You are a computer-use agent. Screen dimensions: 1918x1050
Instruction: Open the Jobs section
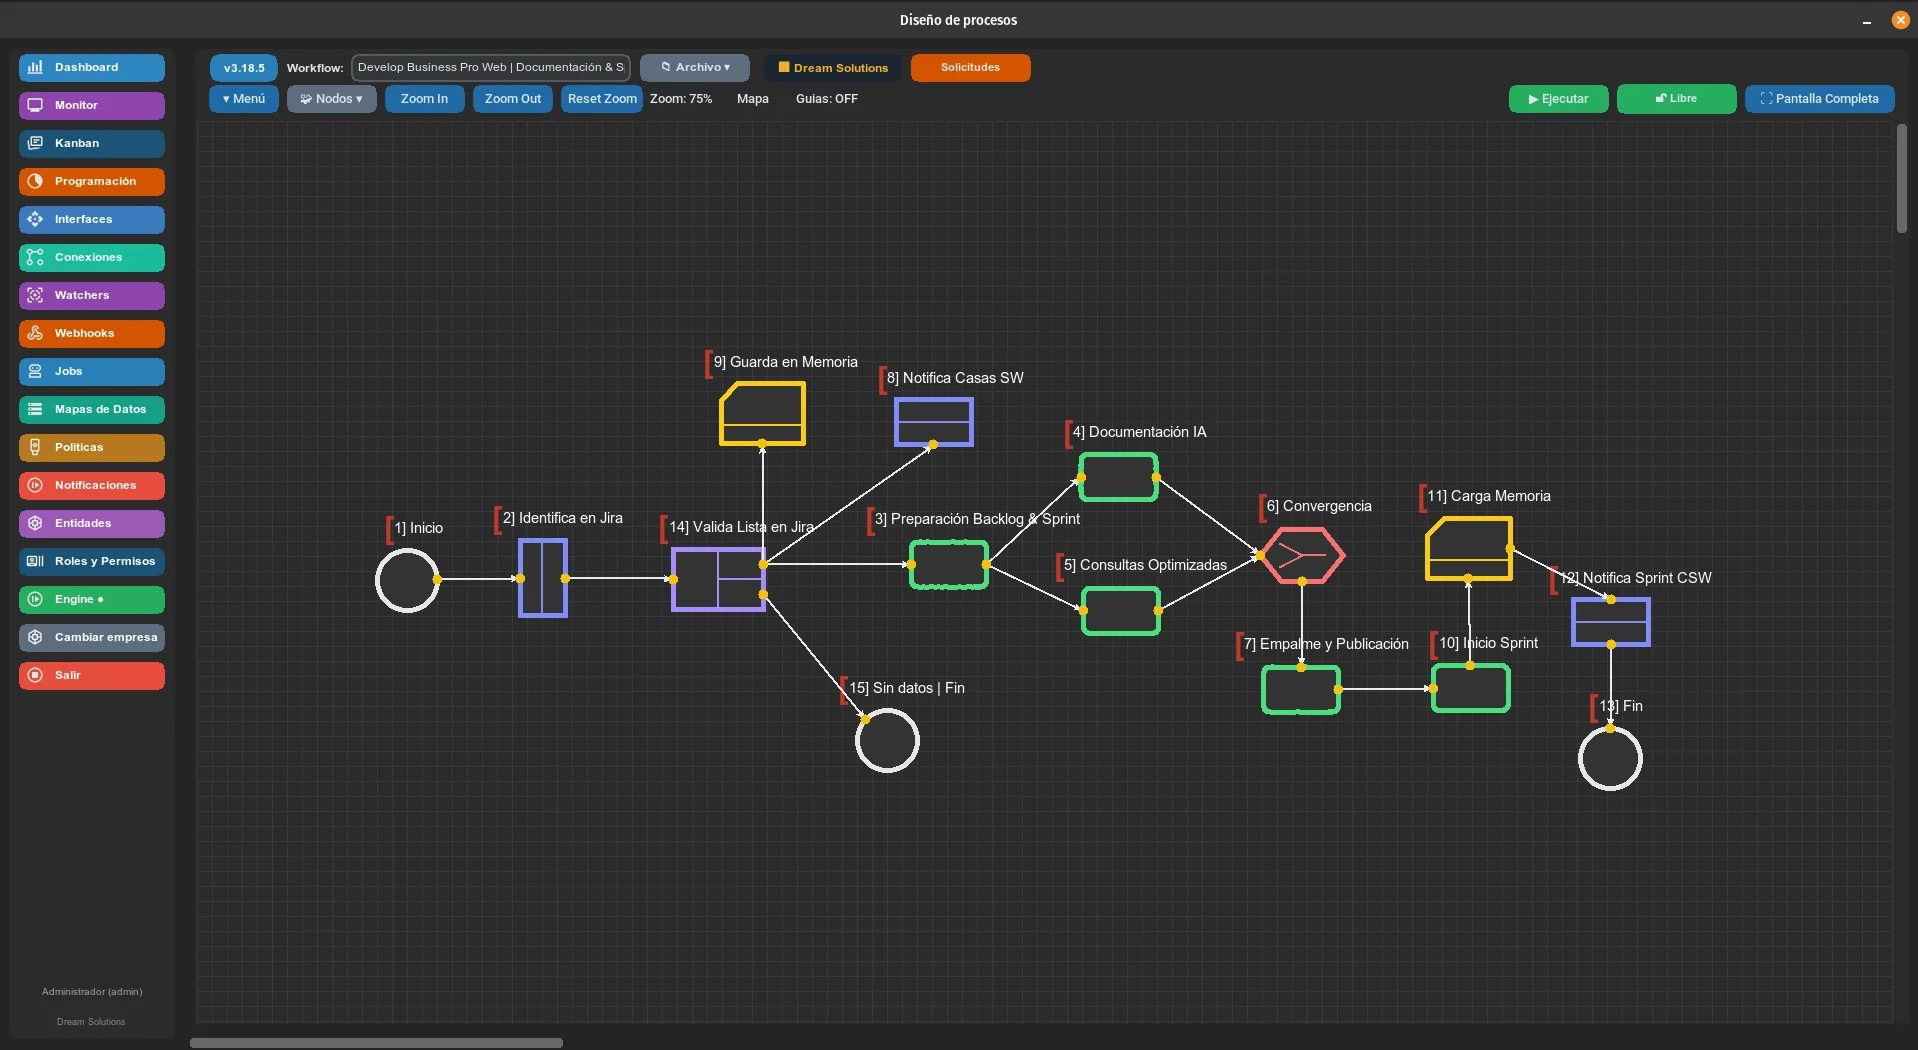[x=91, y=371]
